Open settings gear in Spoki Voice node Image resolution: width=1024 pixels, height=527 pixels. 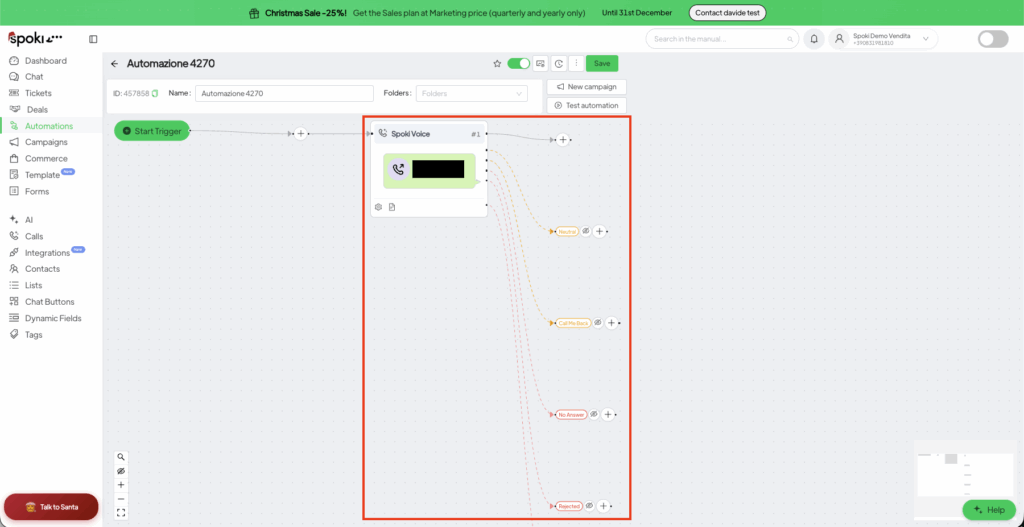(x=378, y=207)
